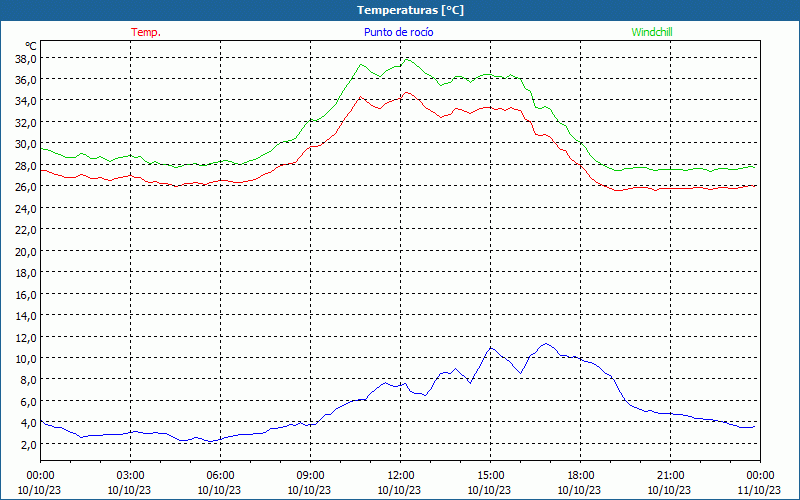Click the '36,0' y-axis value

click(x=26, y=80)
